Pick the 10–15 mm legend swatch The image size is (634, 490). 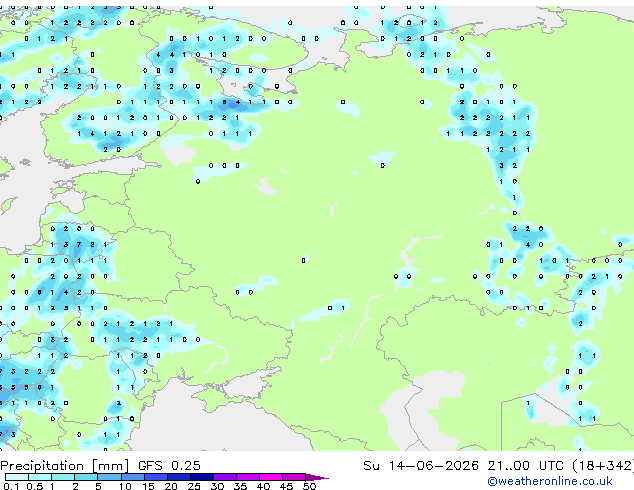click(133, 477)
